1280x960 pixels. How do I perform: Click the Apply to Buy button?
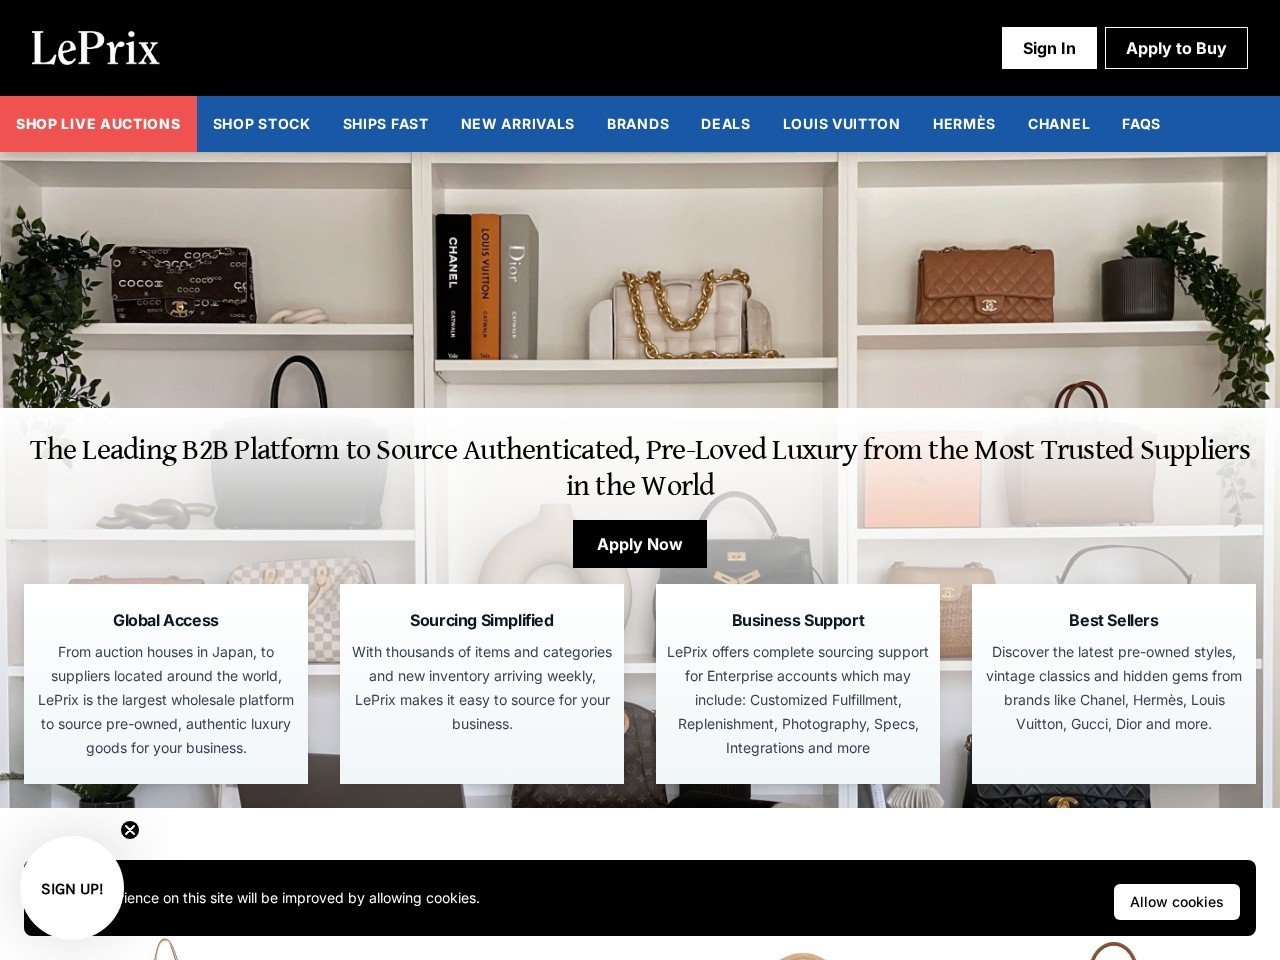[1176, 48]
